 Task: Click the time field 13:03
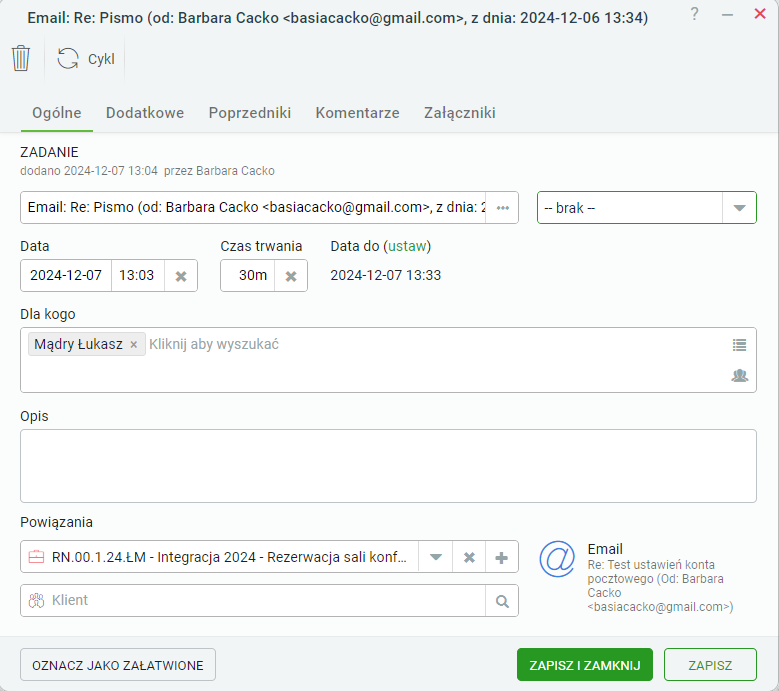click(x=138, y=275)
